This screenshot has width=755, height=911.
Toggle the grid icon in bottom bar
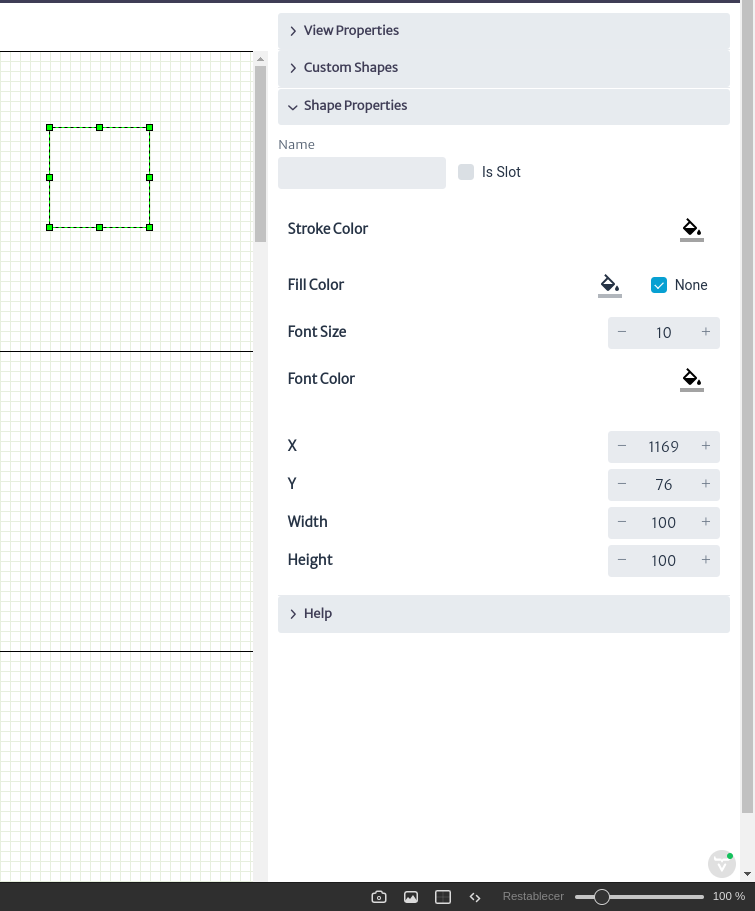(443, 896)
